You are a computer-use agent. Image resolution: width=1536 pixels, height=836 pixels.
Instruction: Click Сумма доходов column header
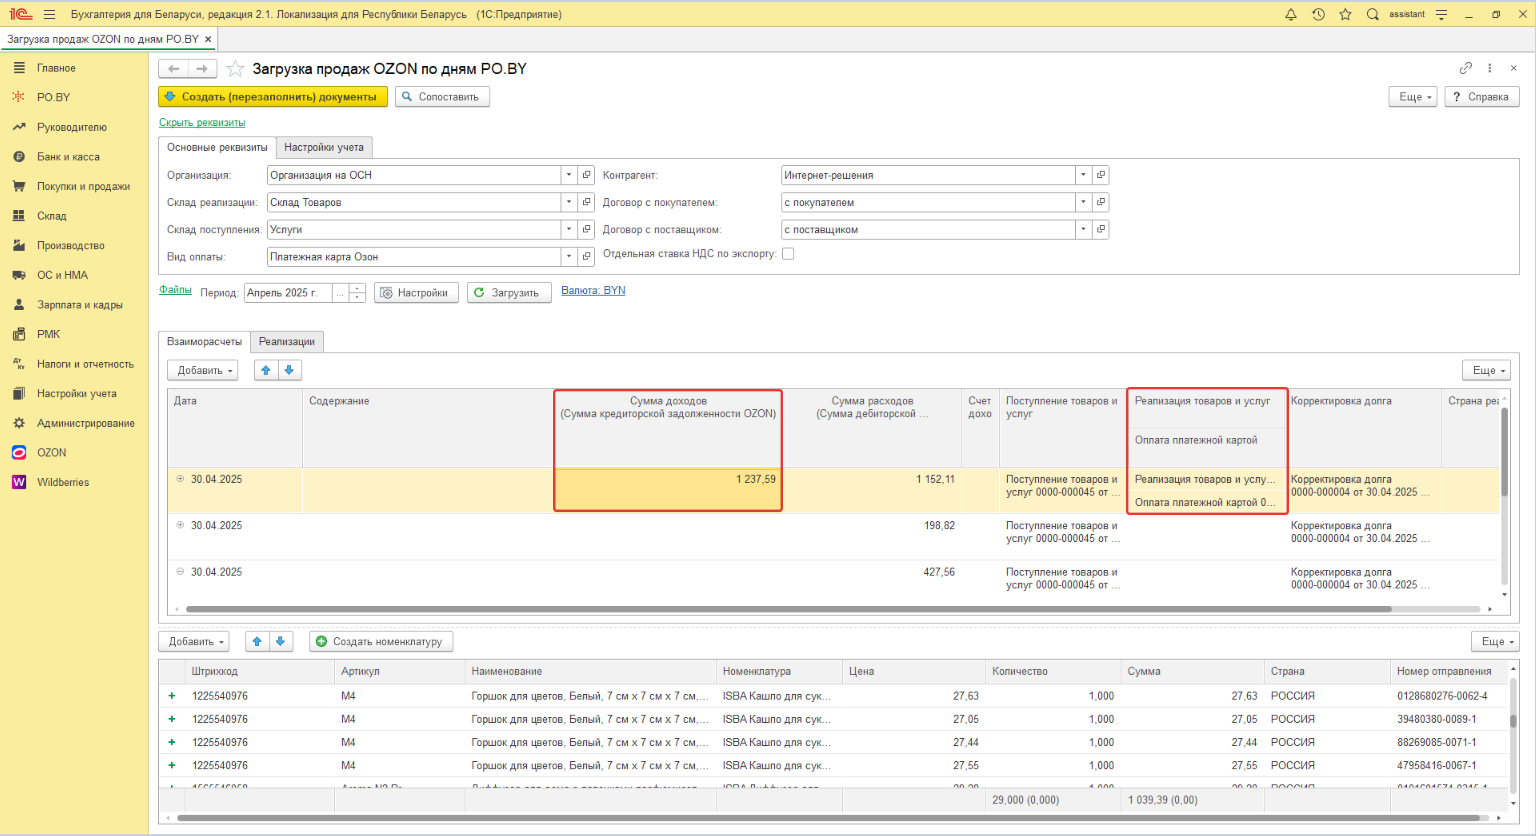[x=668, y=427]
